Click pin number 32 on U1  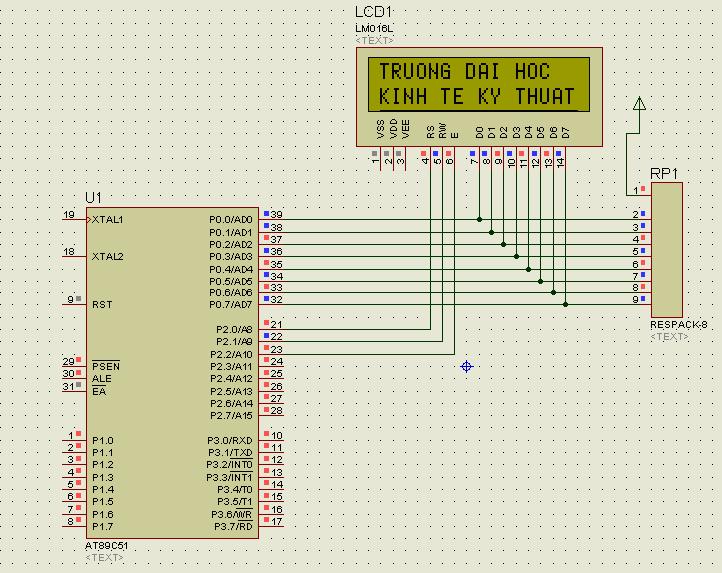click(x=276, y=299)
